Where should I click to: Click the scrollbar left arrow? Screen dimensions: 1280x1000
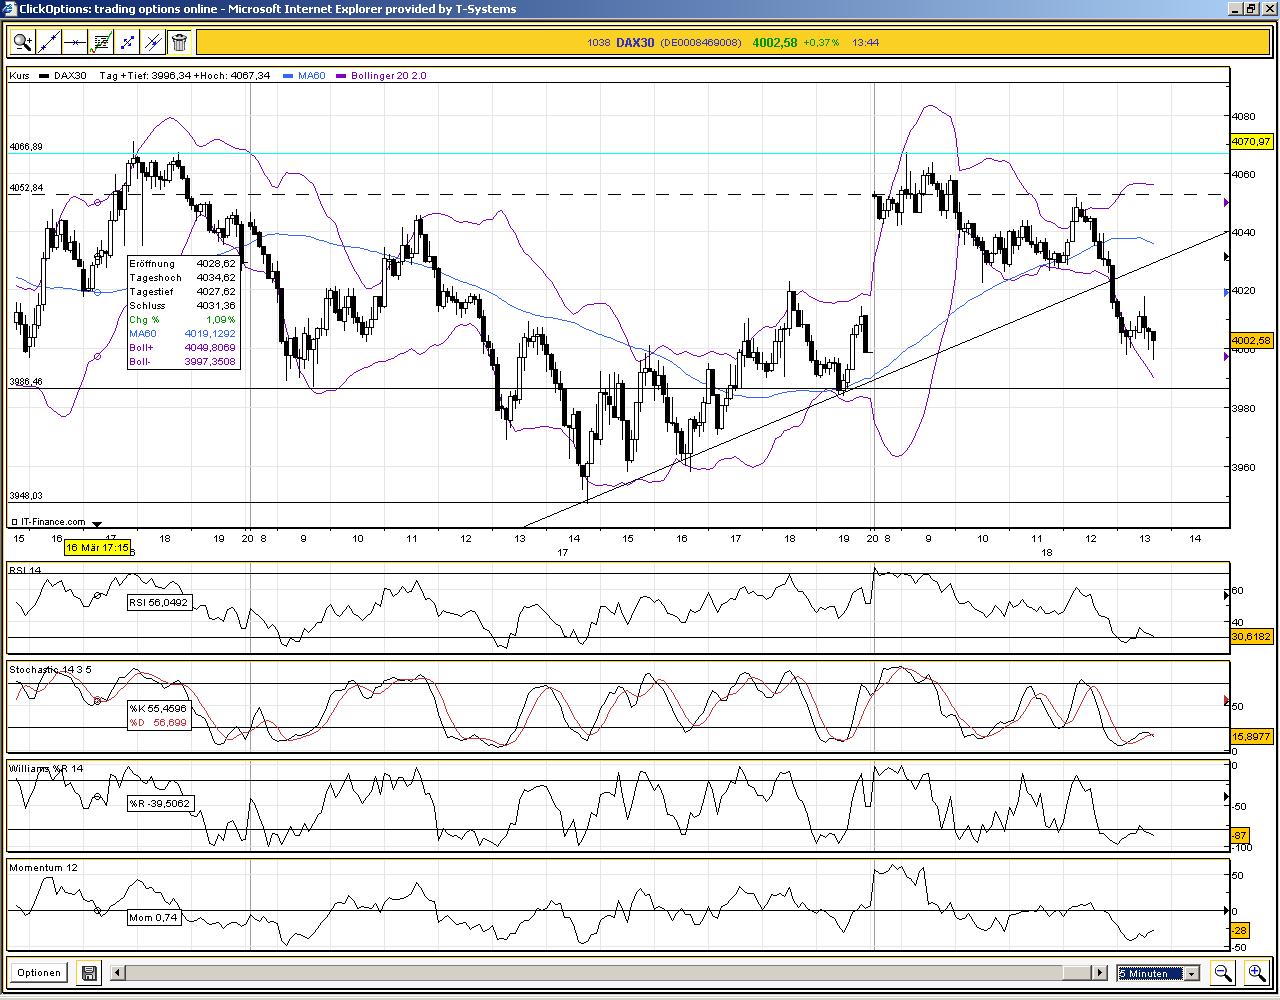tap(118, 972)
